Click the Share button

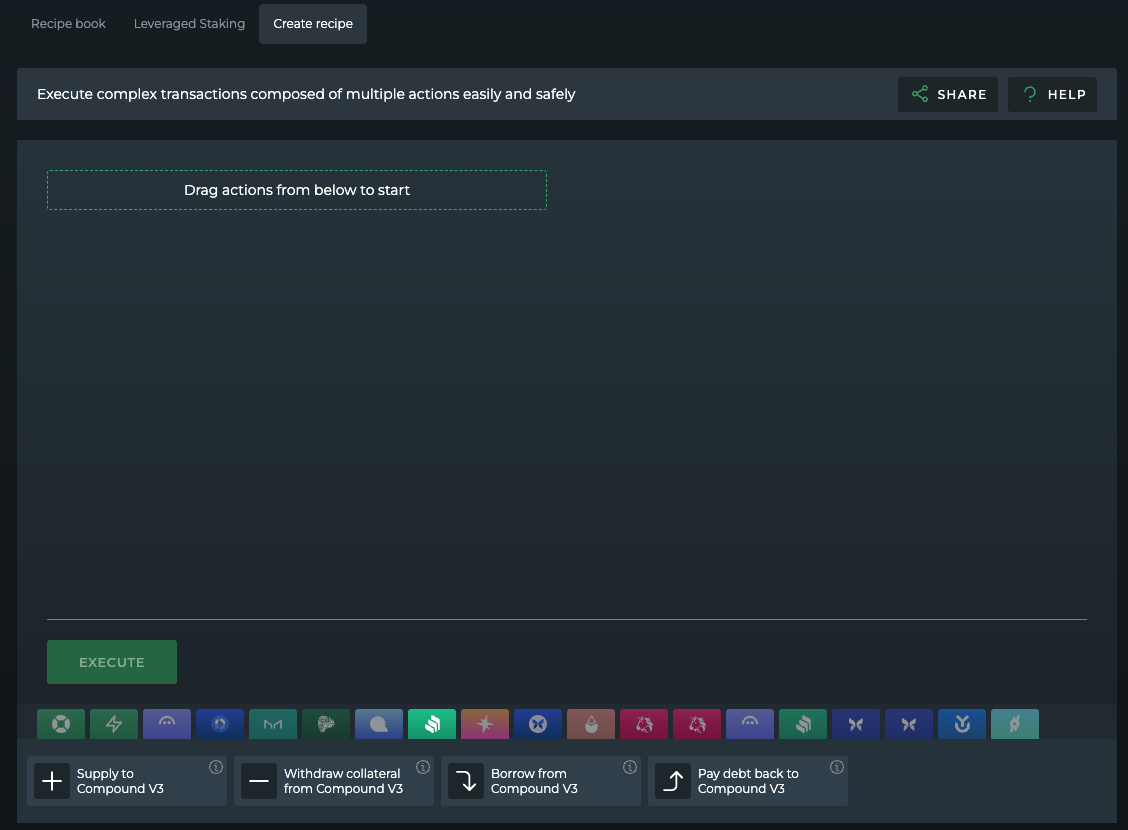pyautogui.click(x=948, y=94)
